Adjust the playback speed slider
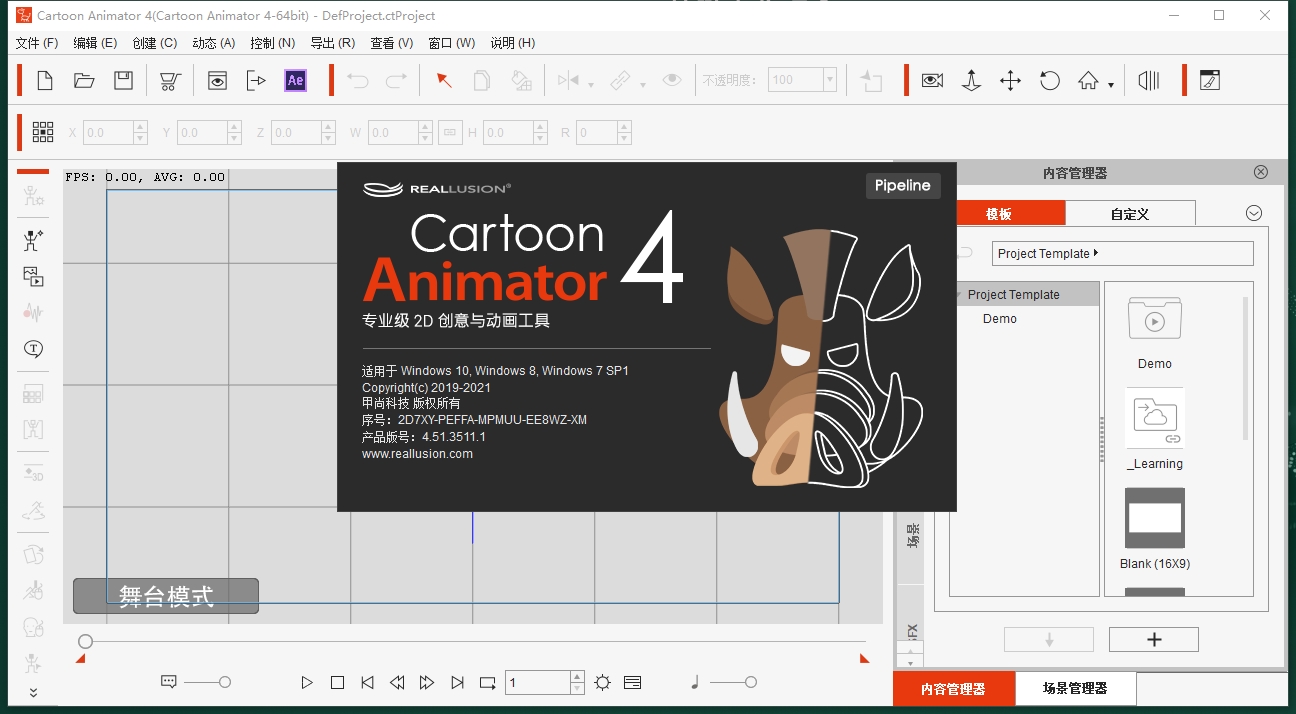This screenshot has width=1296, height=714. (x=225, y=682)
